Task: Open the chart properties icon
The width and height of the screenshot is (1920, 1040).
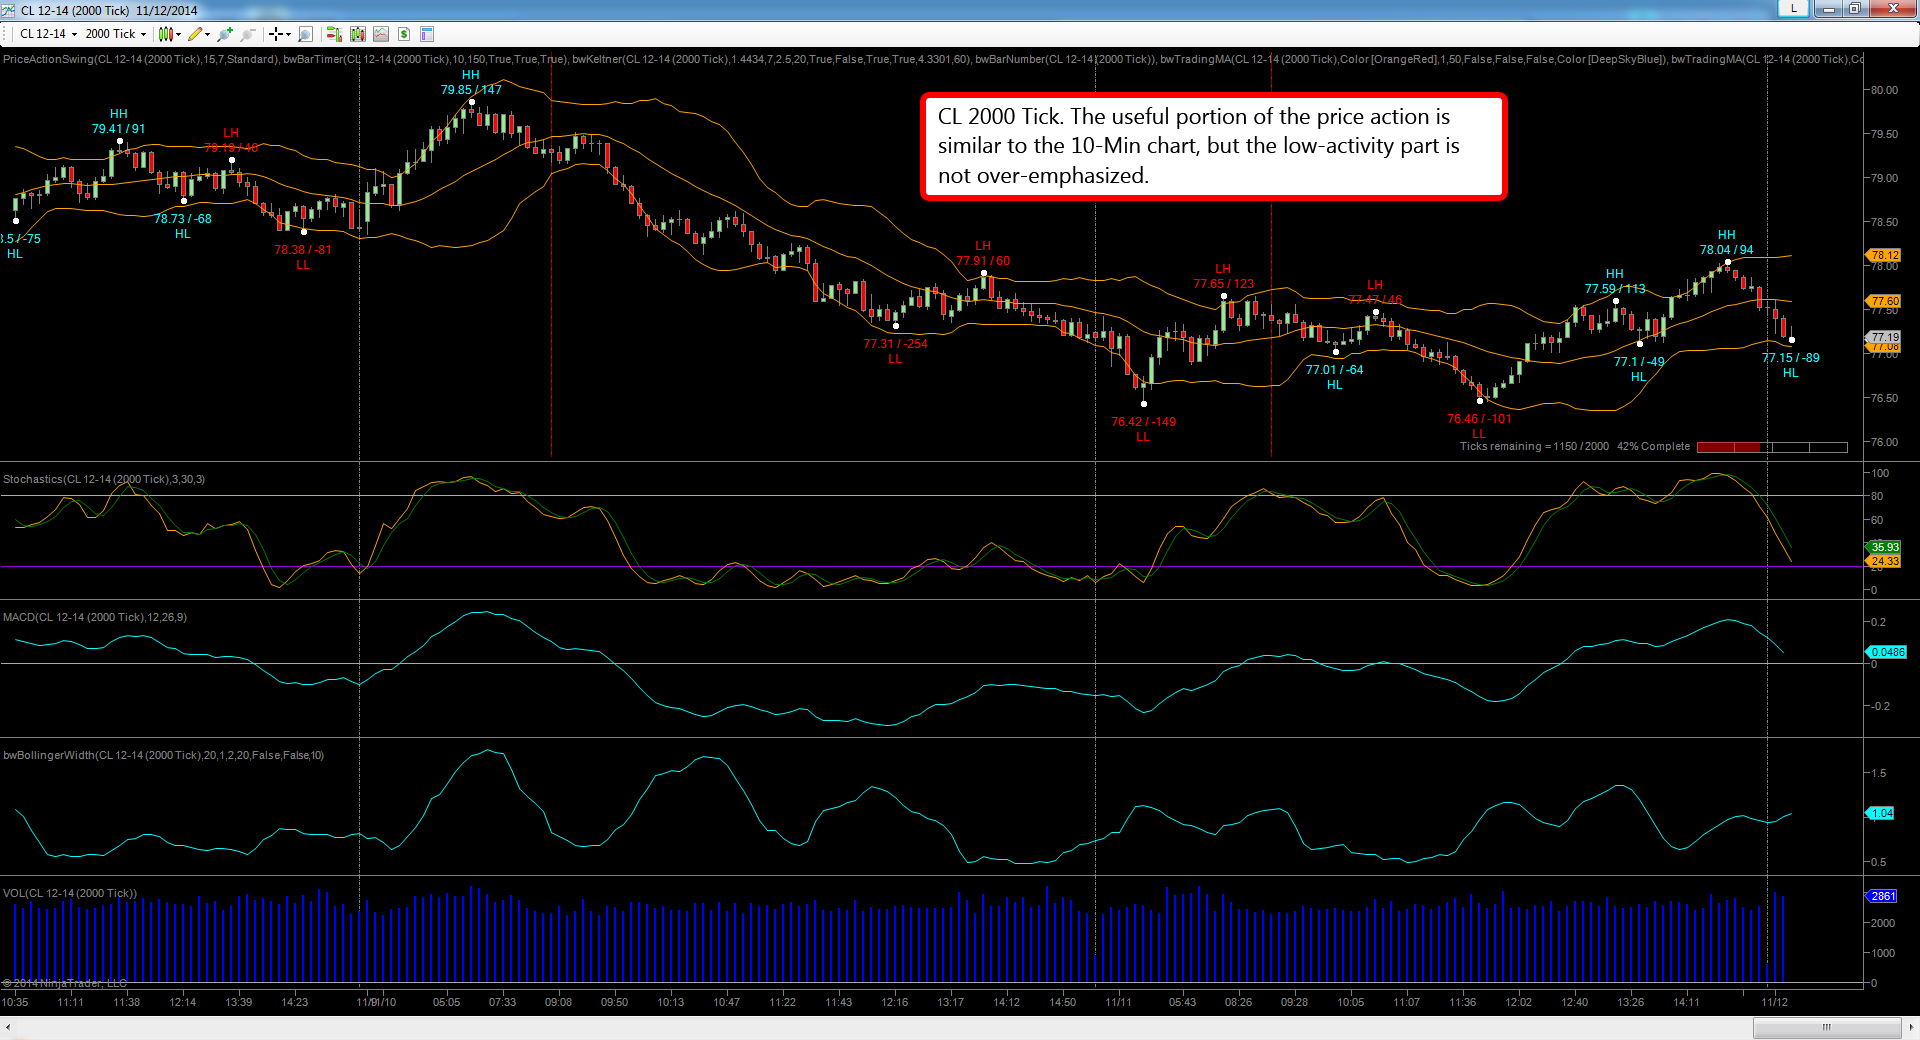Action: (427, 34)
